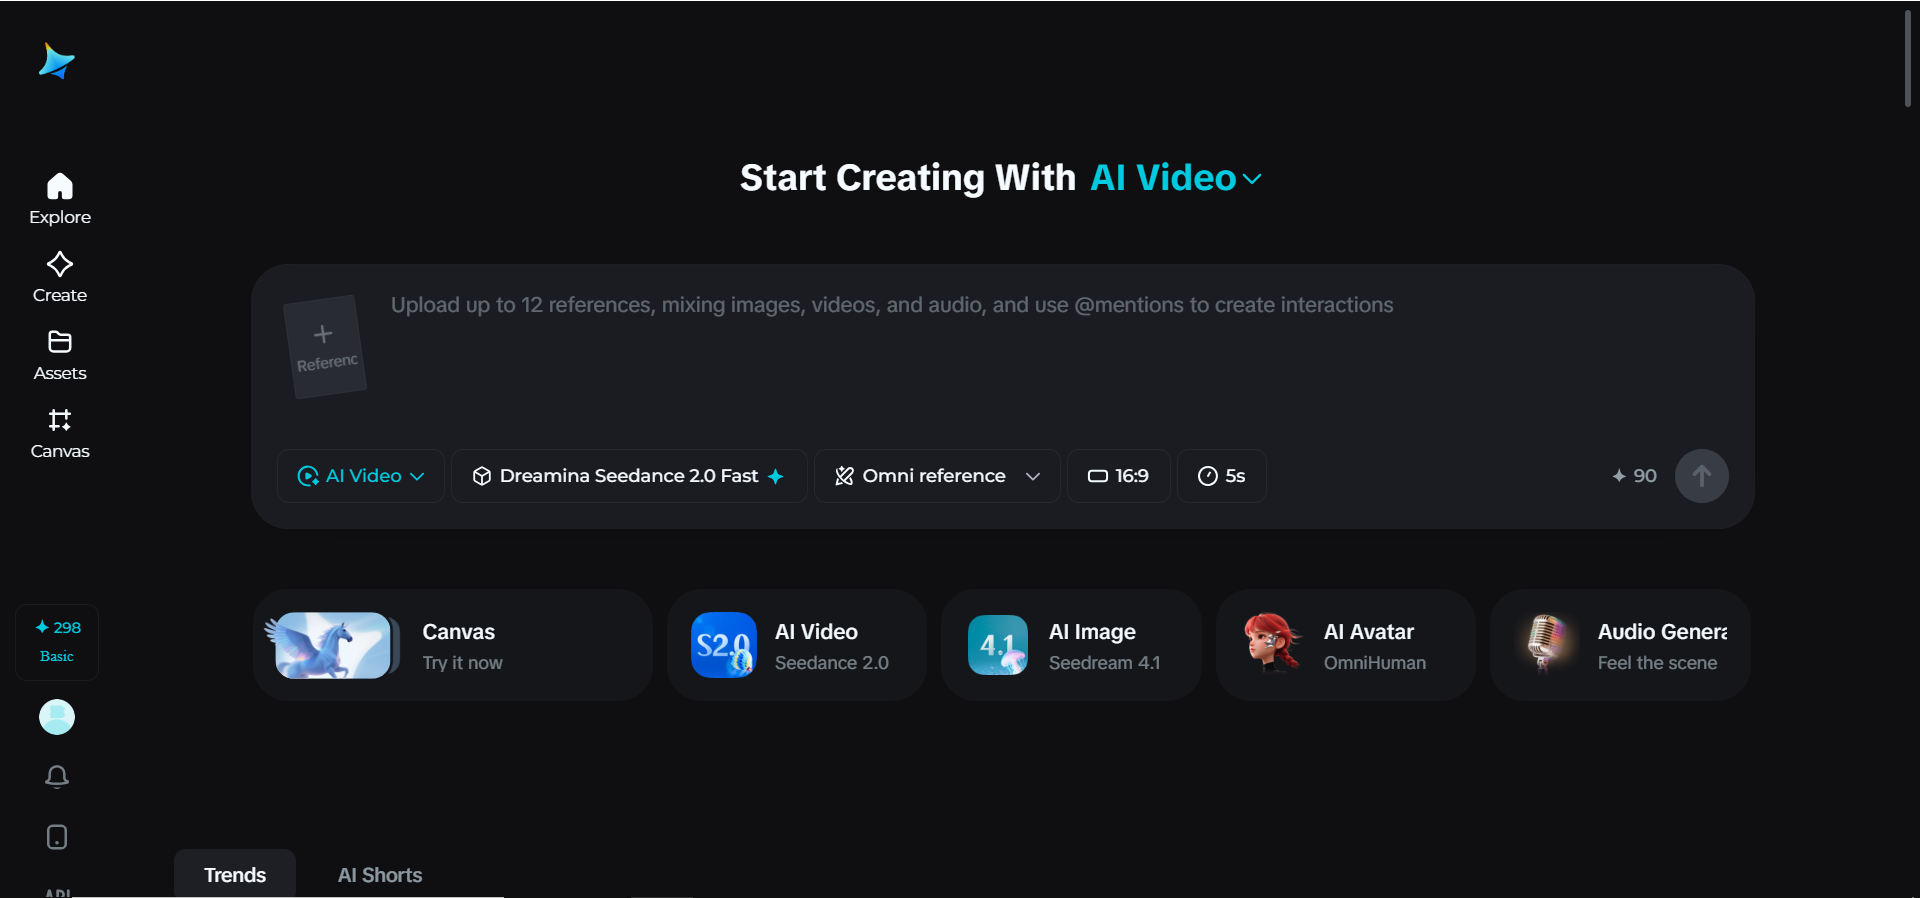
Task: Expand the Omni reference dropdown
Action: tap(937, 476)
